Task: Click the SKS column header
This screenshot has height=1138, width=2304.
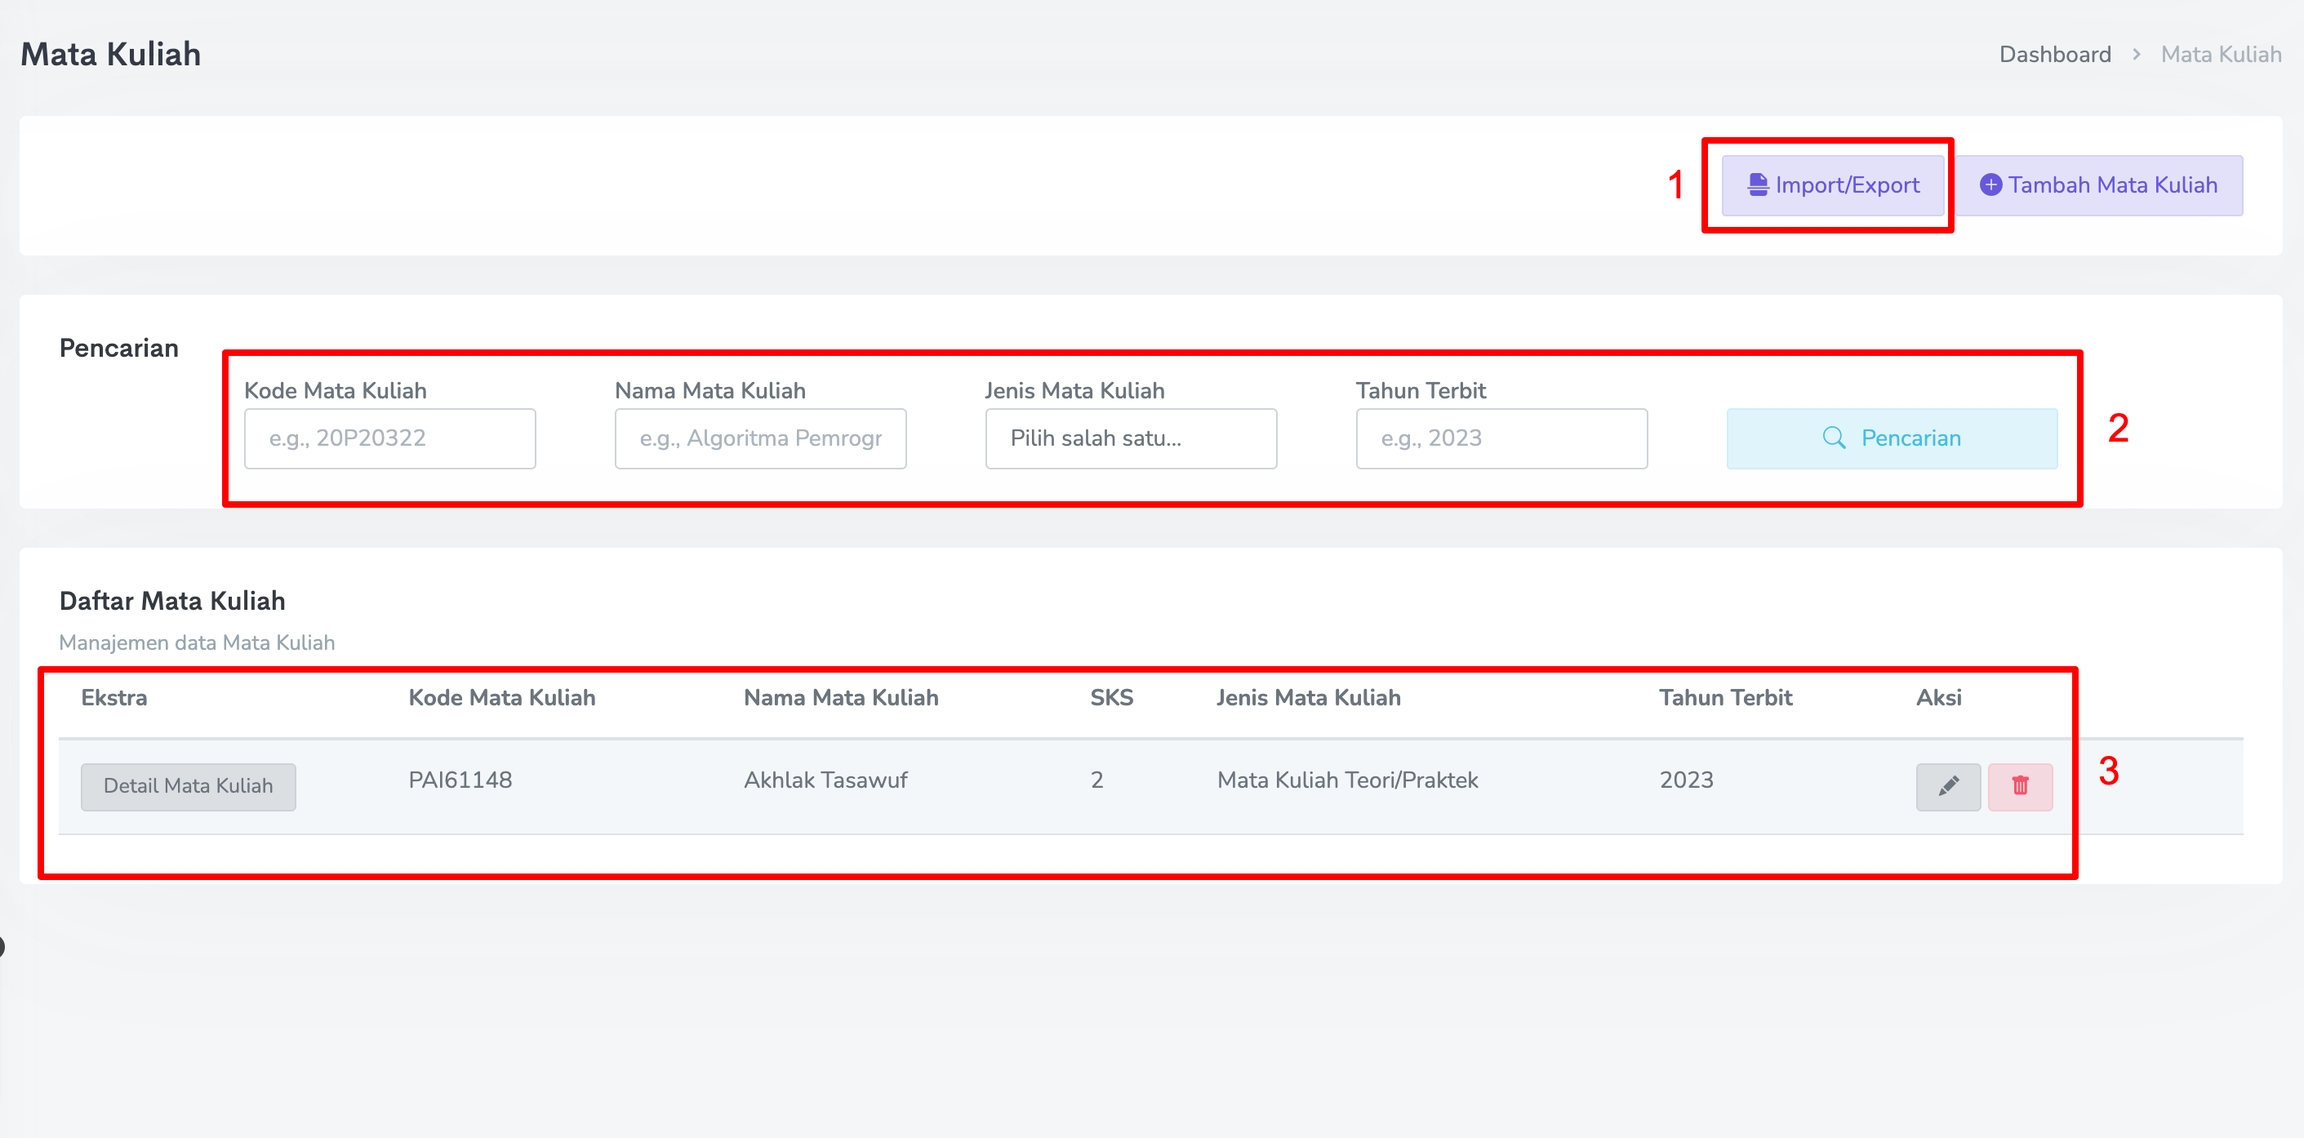Action: coord(1111,698)
